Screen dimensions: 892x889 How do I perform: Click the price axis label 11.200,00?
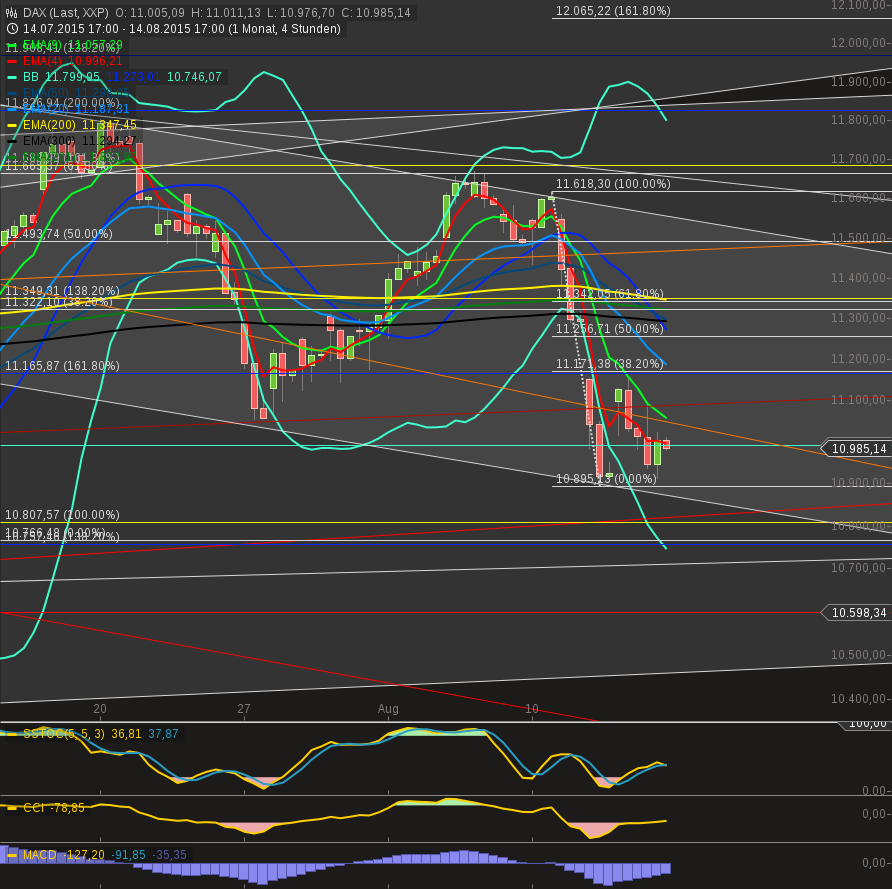point(860,359)
